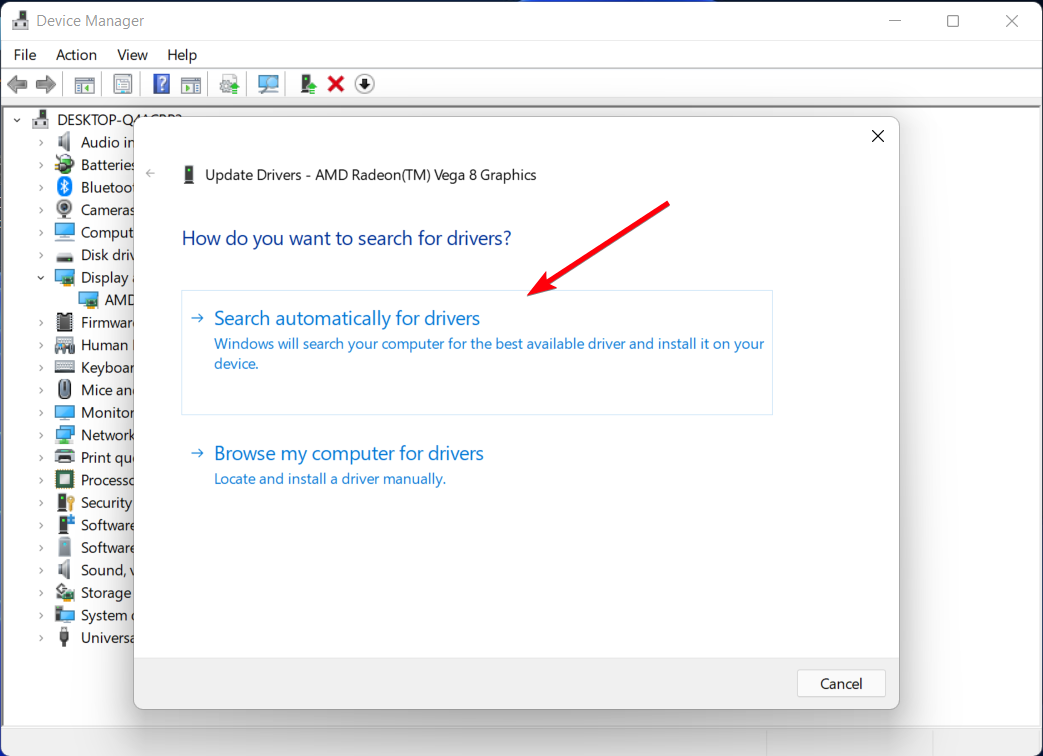Click the Display adapters icon
The width and height of the screenshot is (1043, 756).
[x=65, y=277]
